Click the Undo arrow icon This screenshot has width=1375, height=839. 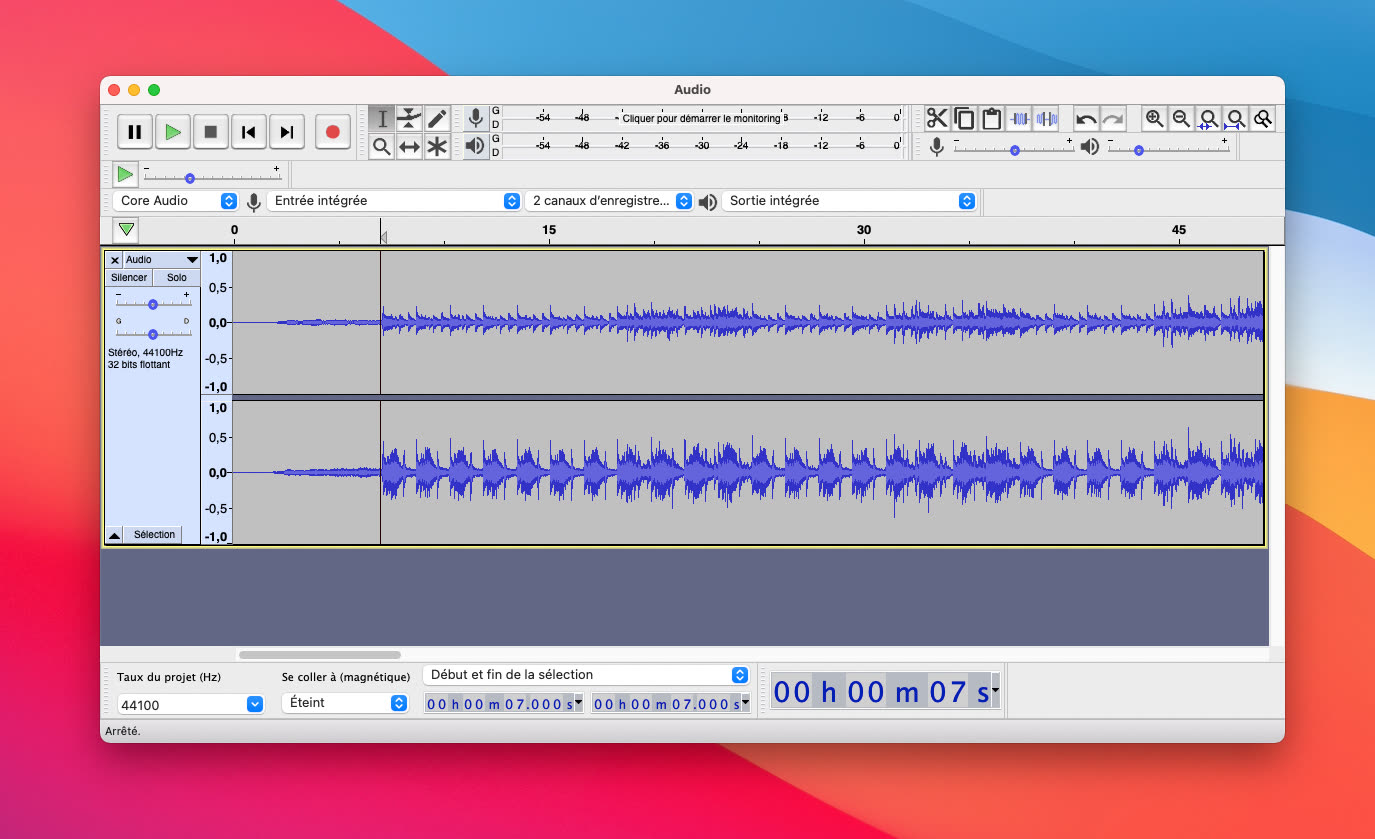1085,117
